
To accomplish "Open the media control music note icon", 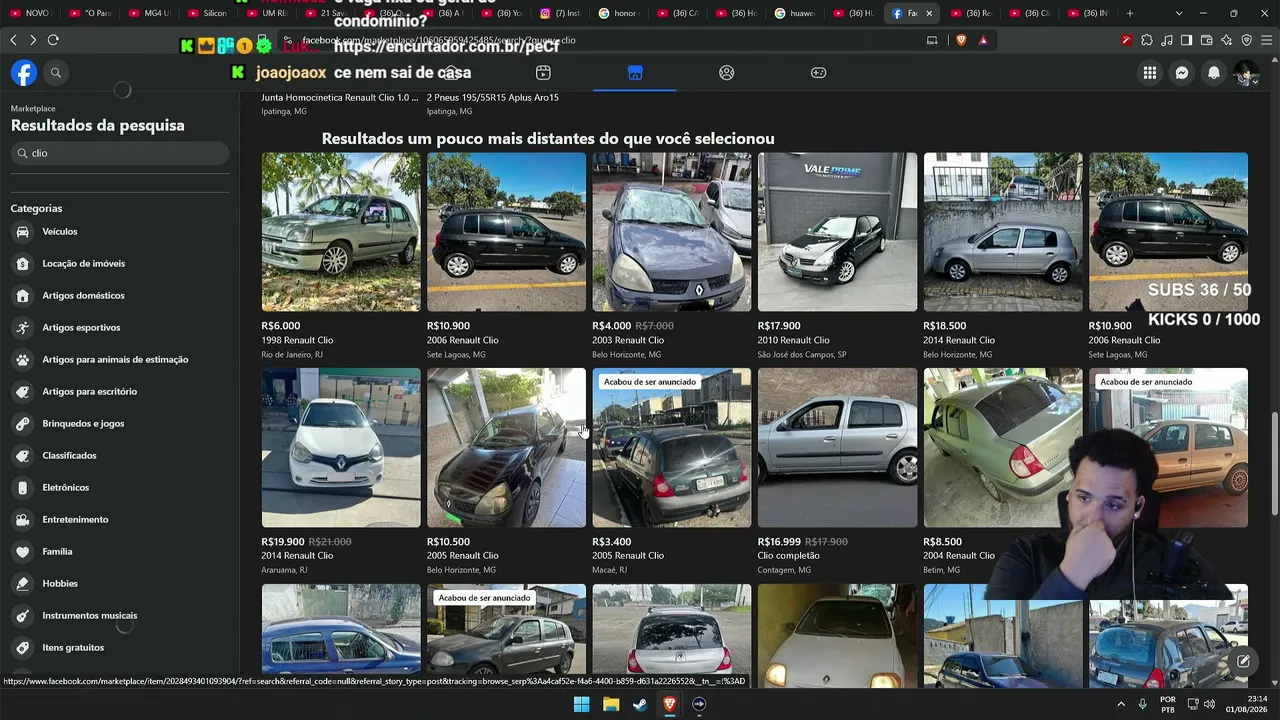I will coord(1166,40).
